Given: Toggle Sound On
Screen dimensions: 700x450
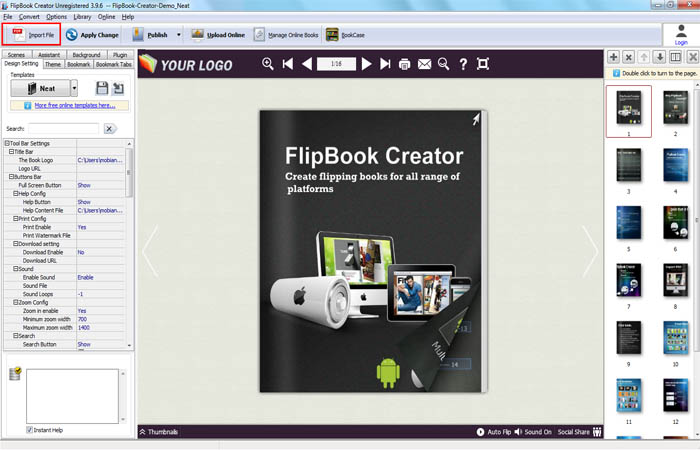Looking at the screenshot, I should pos(533,432).
